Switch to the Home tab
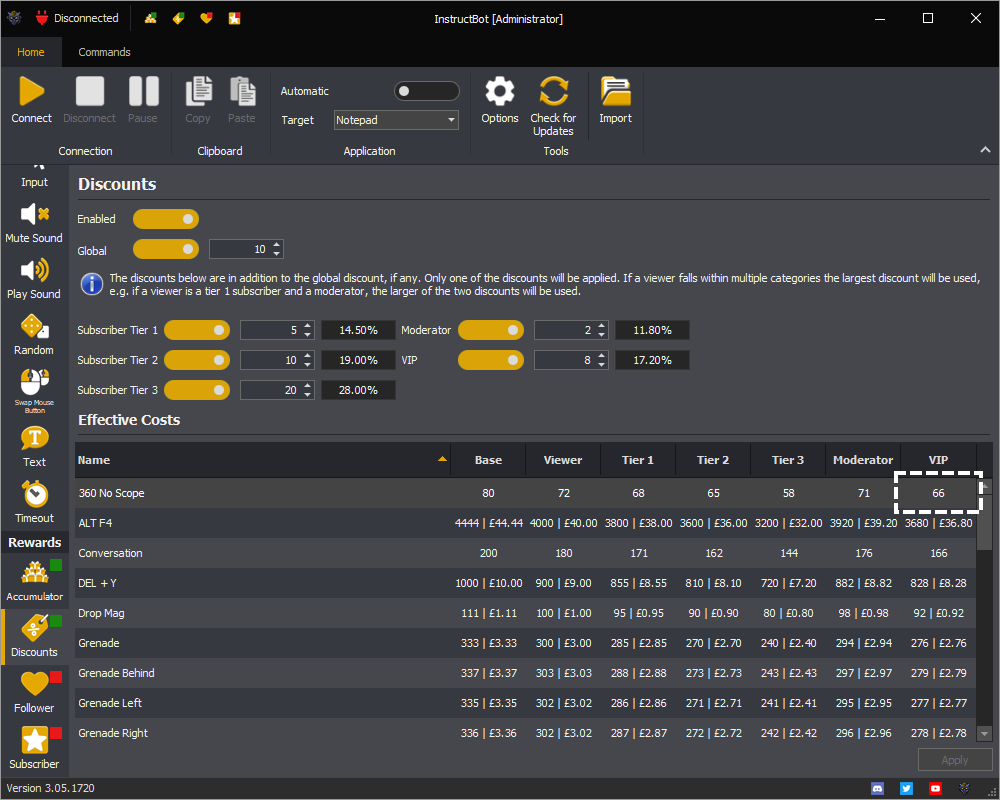This screenshot has width=1000, height=800. click(31, 52)
